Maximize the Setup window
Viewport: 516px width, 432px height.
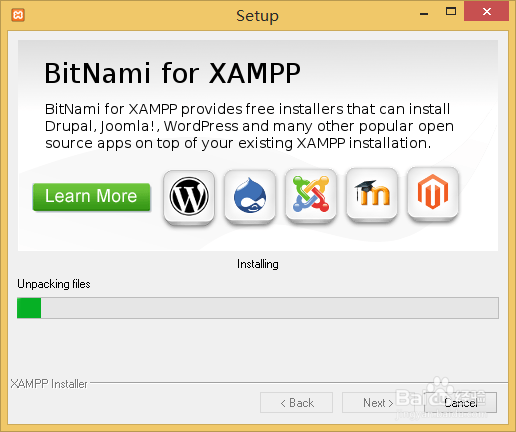451,12
